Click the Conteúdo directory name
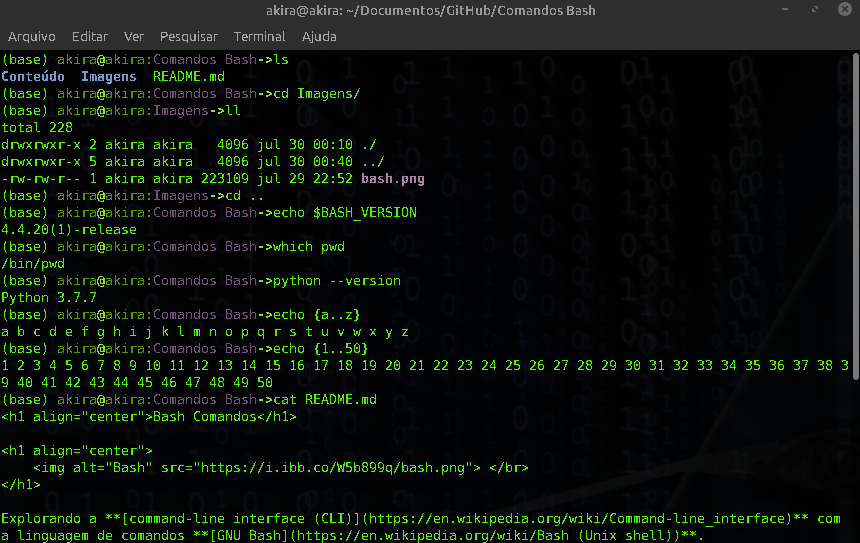860x543 pixels. [33, 76]
